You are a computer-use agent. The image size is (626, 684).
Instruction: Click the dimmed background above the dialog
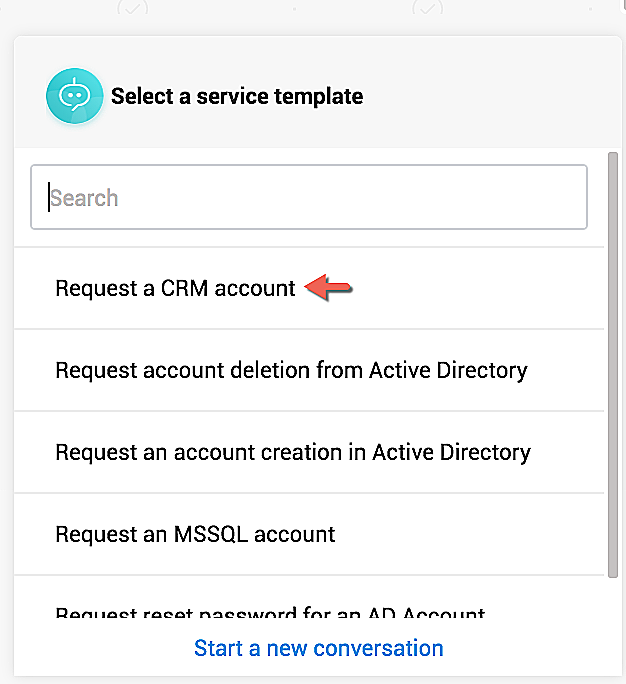pyautogui.click(x=300, y=16)
